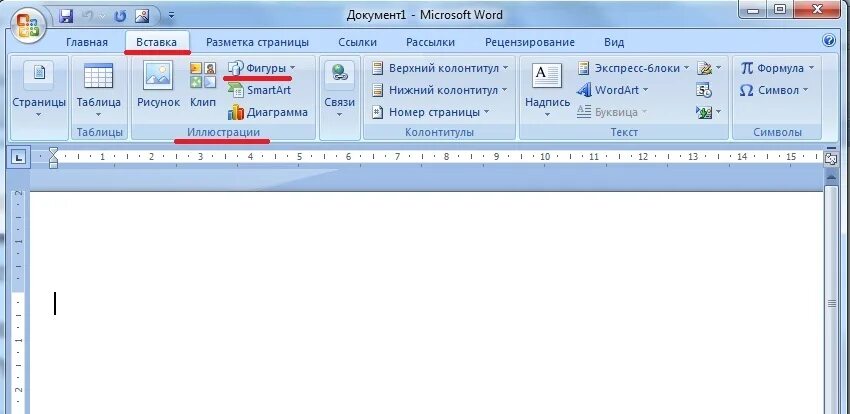Click the tab selector at ruler corner

tap(18, 158)
